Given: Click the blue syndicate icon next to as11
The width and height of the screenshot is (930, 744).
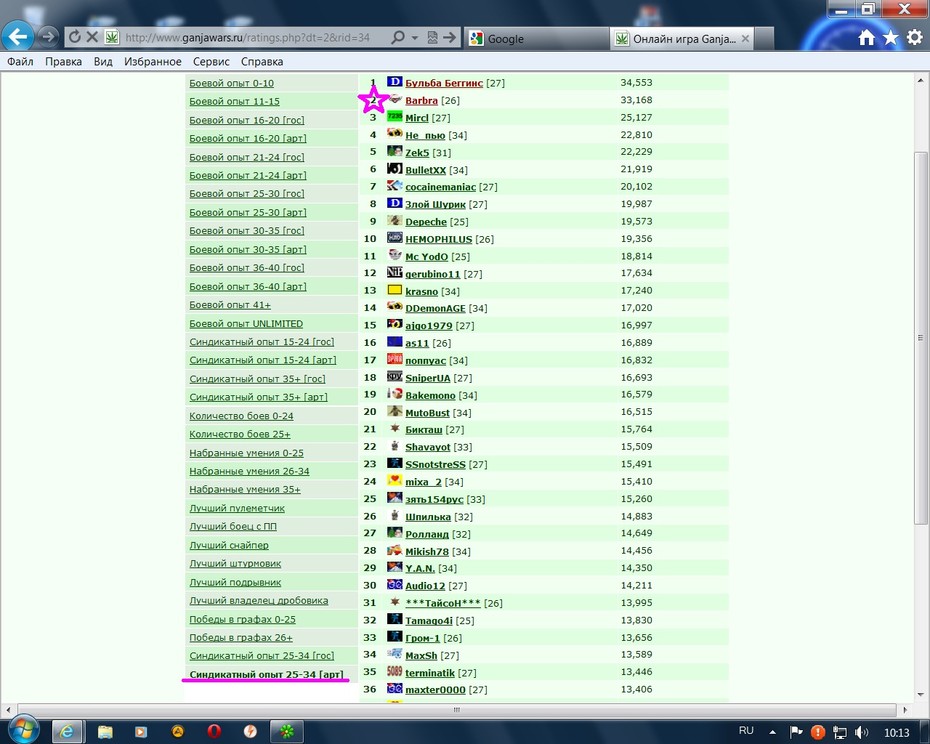Looking at the screenshot, I should pos(394,342).
